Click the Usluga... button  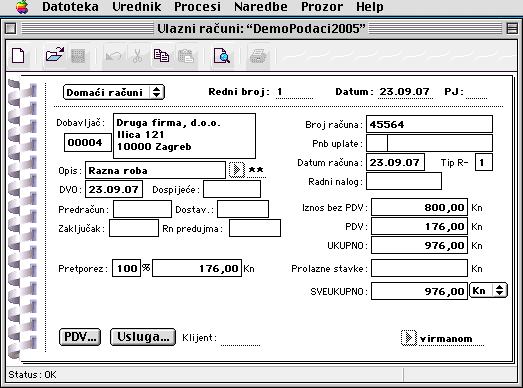pyautogui.click(x=143, y=337)
